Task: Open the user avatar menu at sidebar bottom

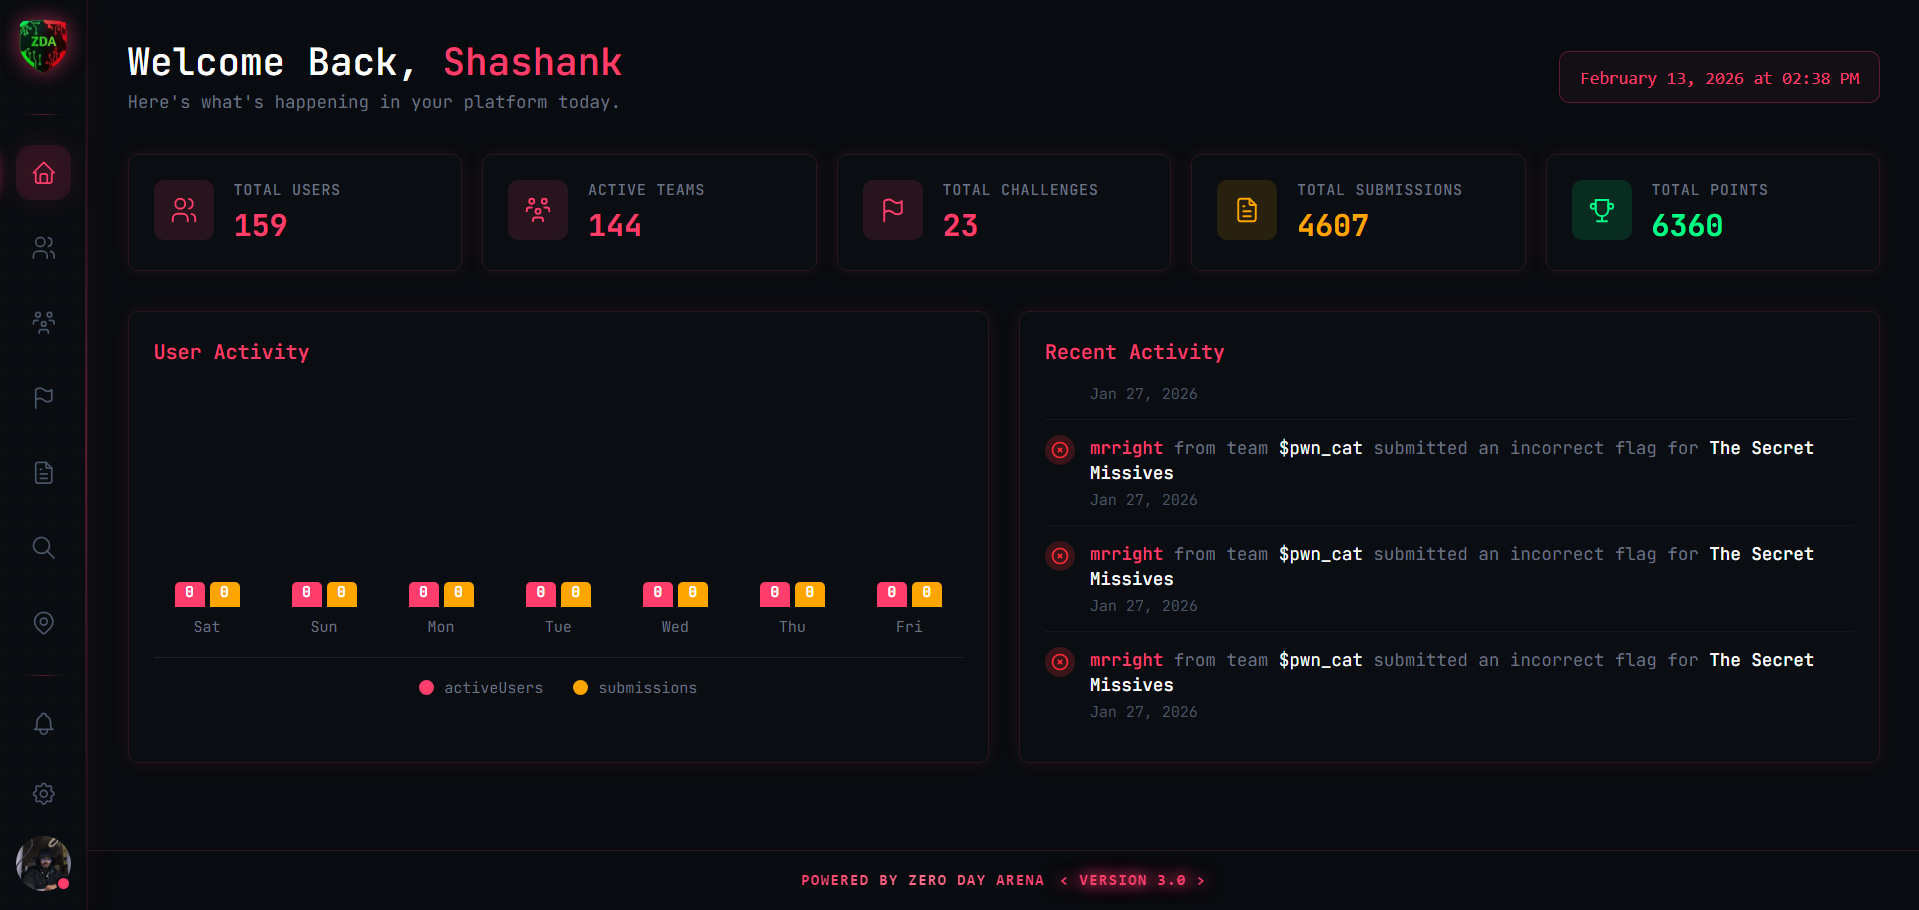Action: tap(43, 863)
